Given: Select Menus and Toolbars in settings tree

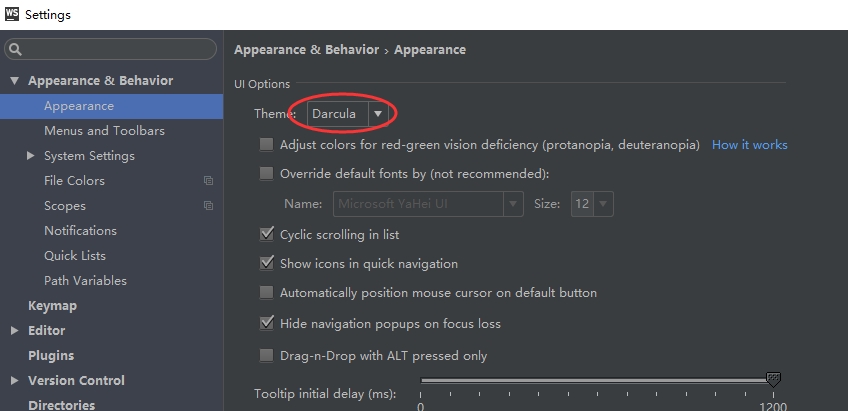Looking at the screenshot, I should [104, 131].
